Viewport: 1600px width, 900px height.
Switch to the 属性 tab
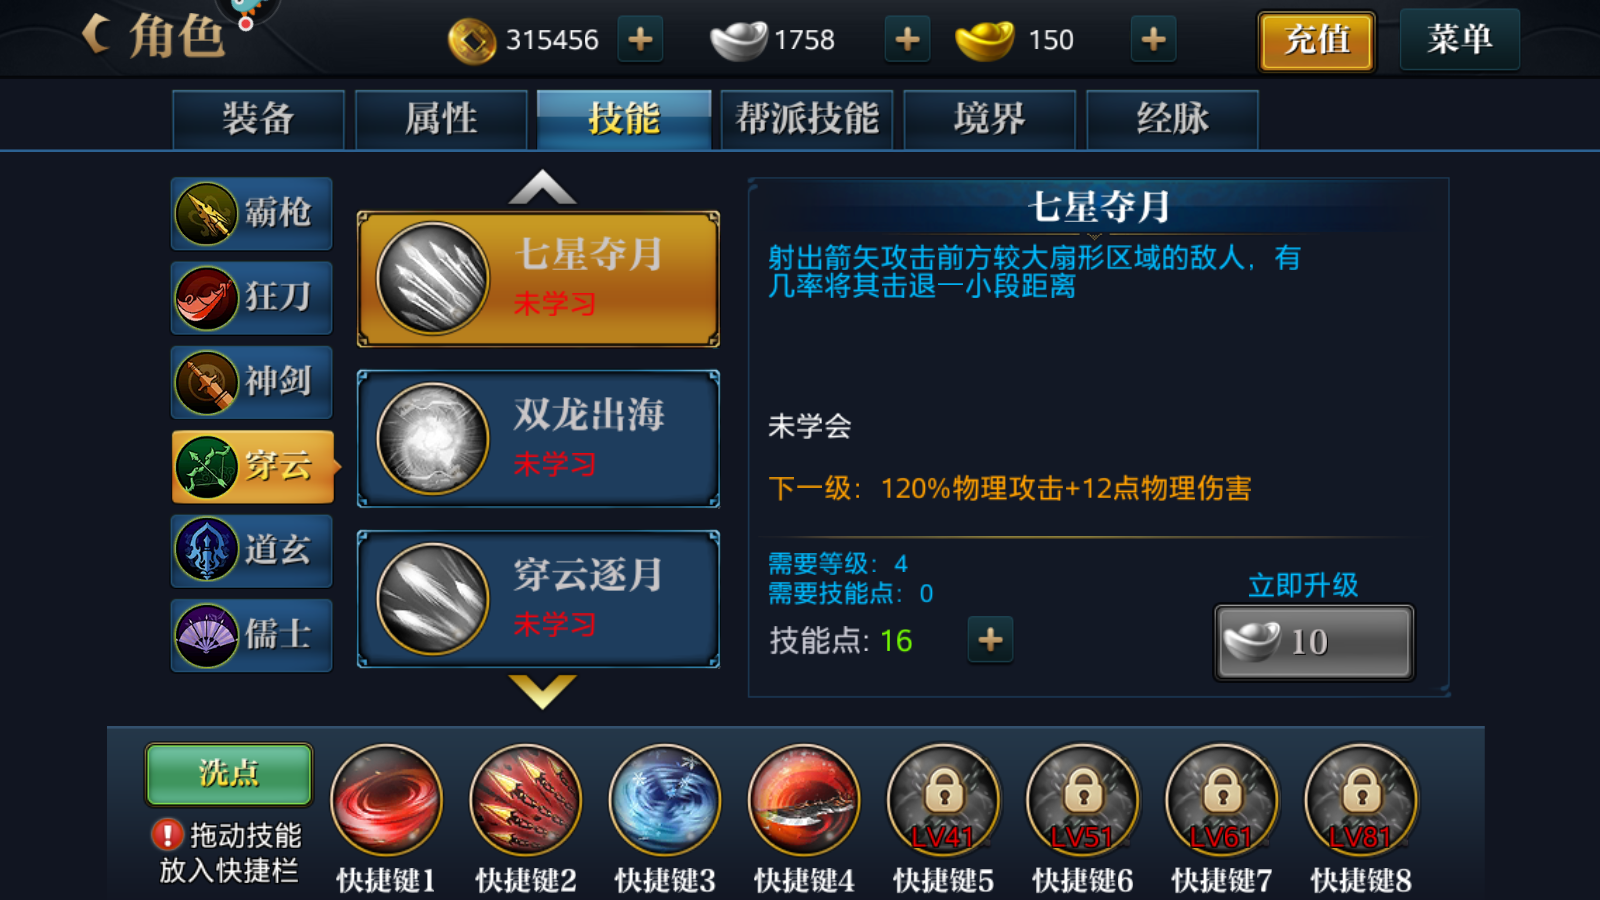[x=441, y=119]
